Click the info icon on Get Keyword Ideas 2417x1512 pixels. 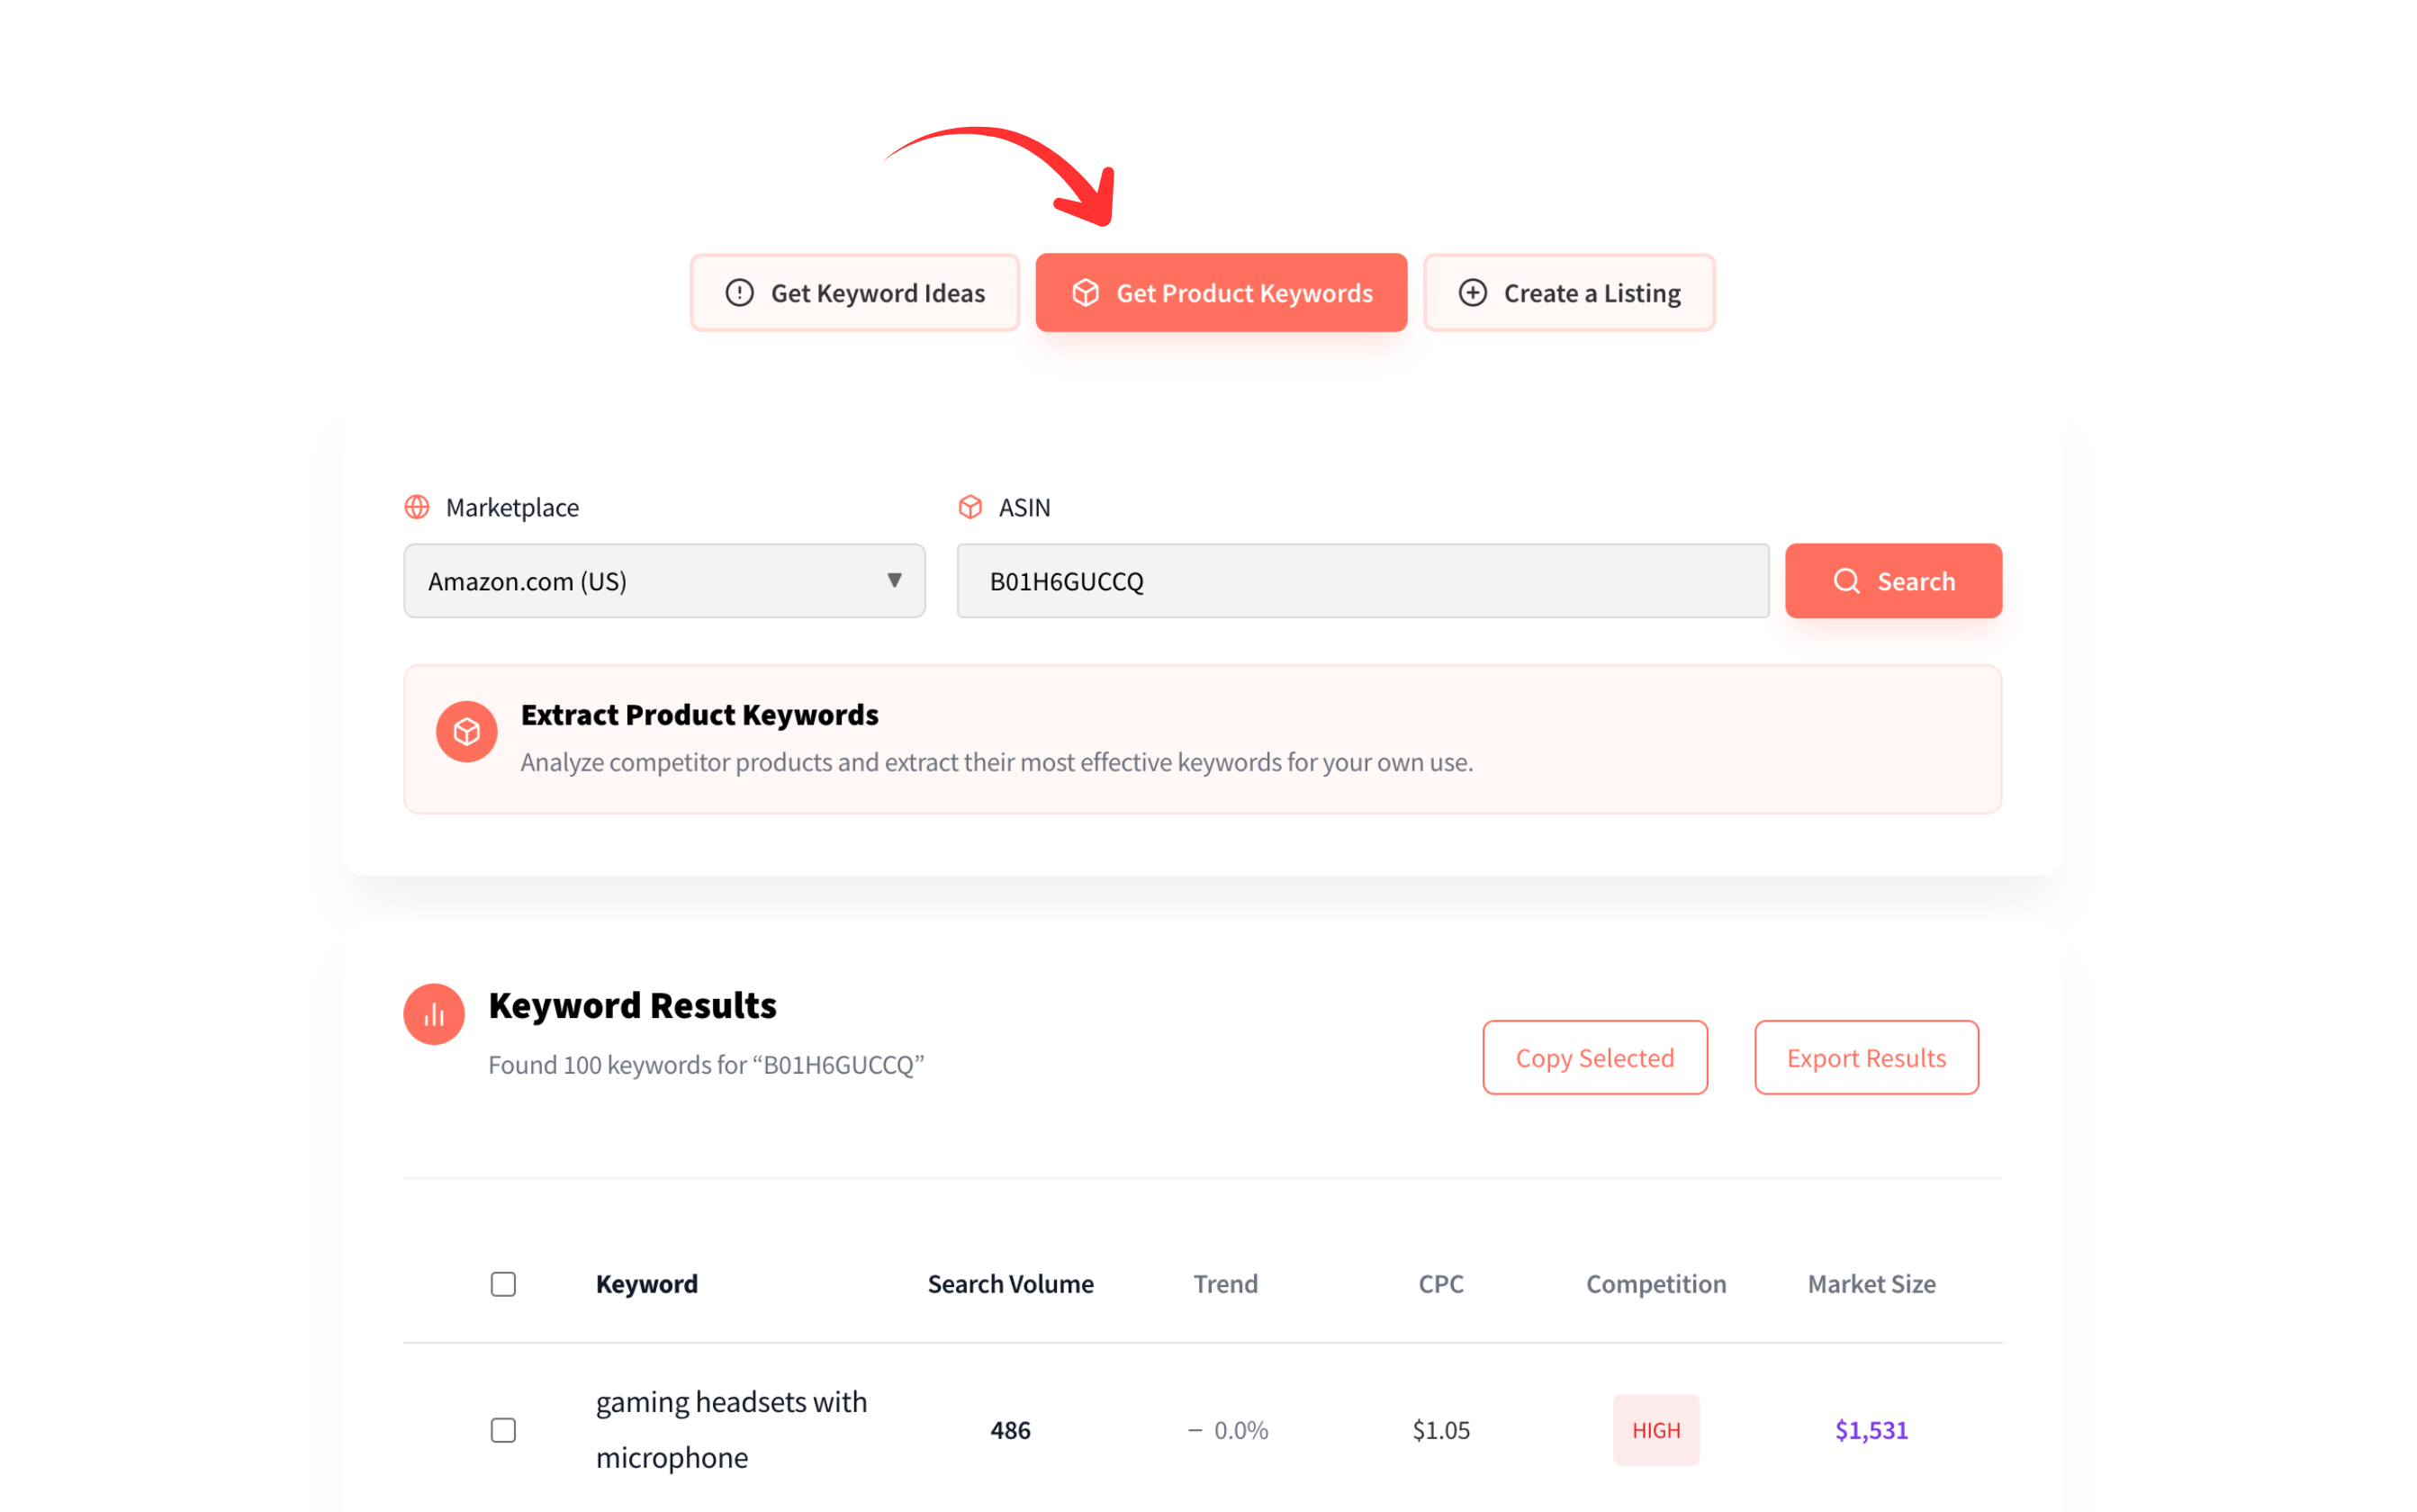click(738, 292)
